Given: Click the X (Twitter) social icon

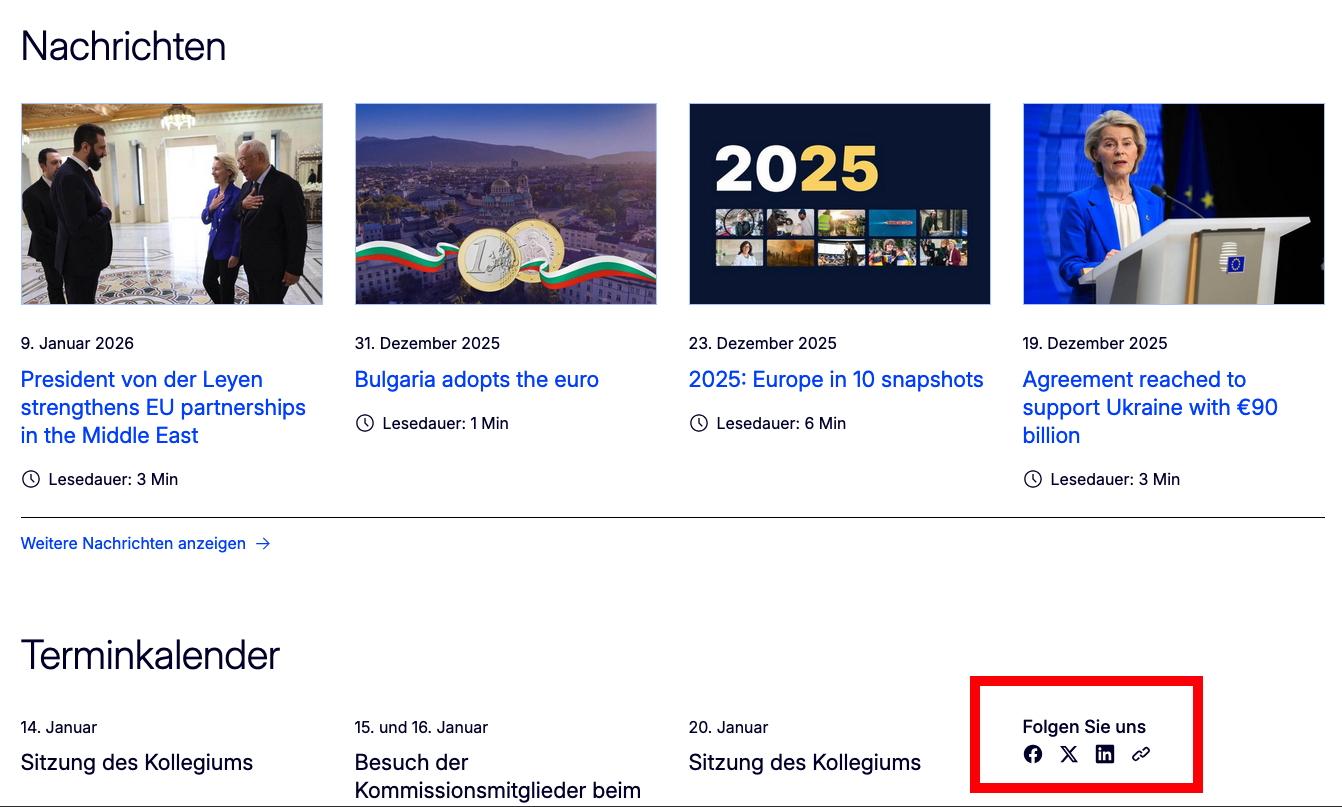Looking at the screenshot, I should [x=1069, y=754].
